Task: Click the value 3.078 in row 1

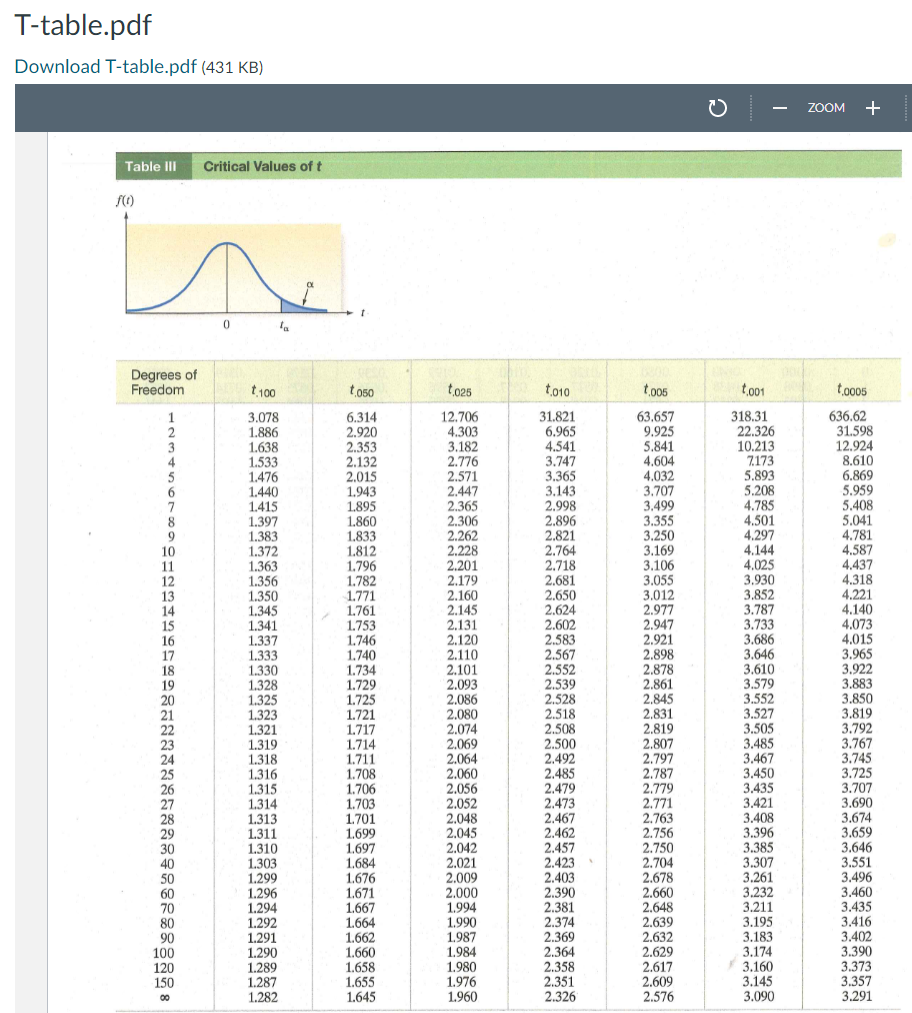Action: pos(264,417)
